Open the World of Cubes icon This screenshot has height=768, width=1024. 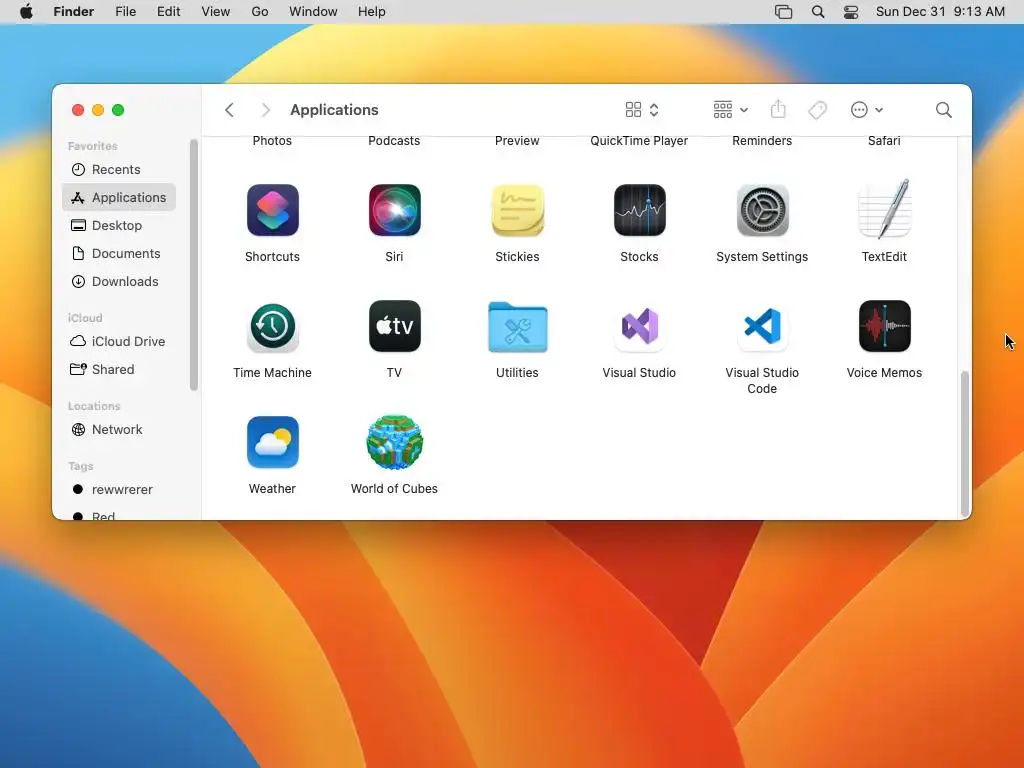(394, 442)
